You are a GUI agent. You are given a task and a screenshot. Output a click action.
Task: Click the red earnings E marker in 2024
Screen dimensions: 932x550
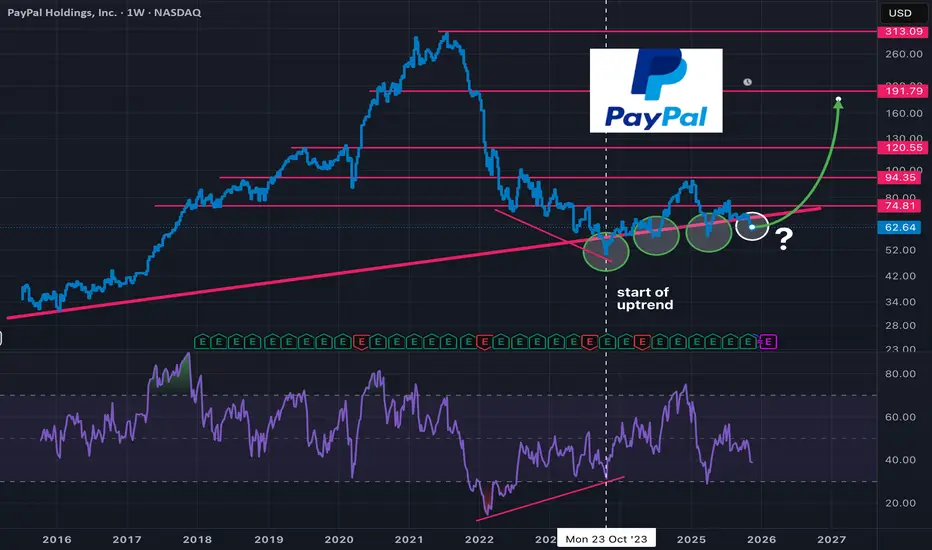641,342
